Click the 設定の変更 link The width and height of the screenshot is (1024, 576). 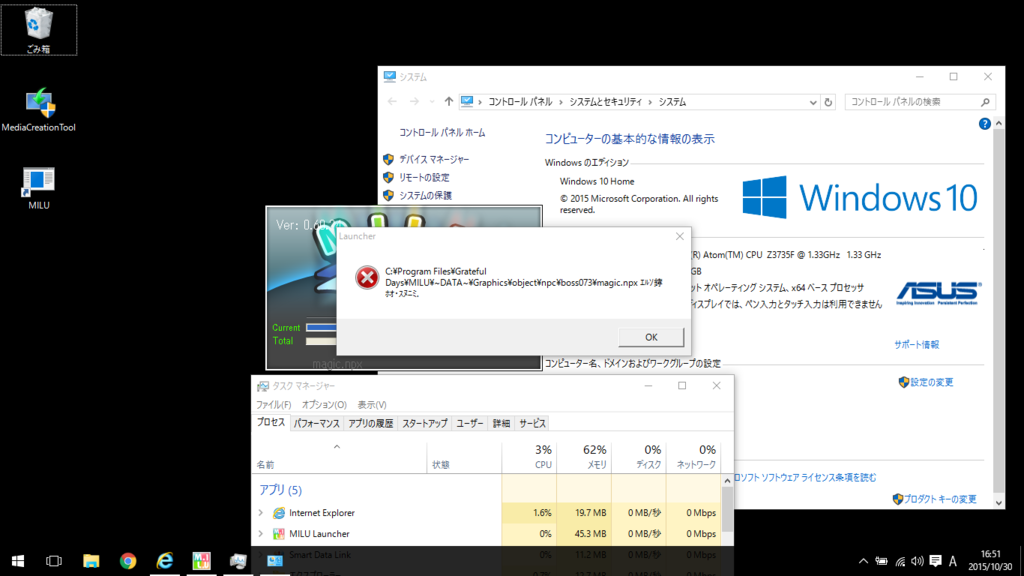click(x=931, y=382)
